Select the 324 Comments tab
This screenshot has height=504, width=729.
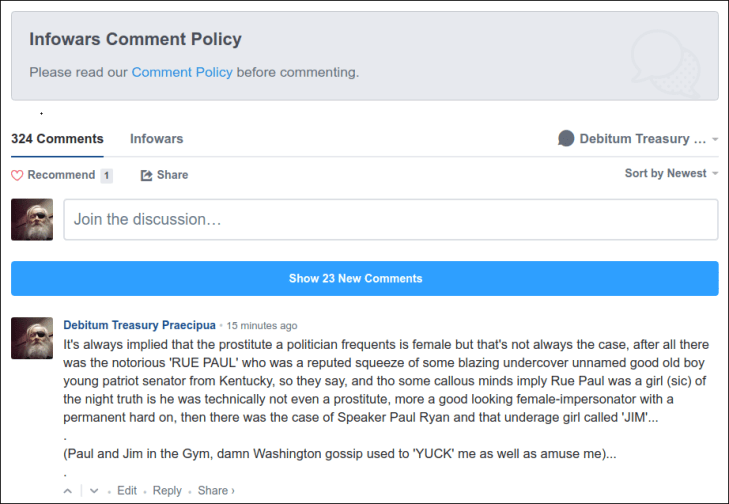(x=57, y=139)
